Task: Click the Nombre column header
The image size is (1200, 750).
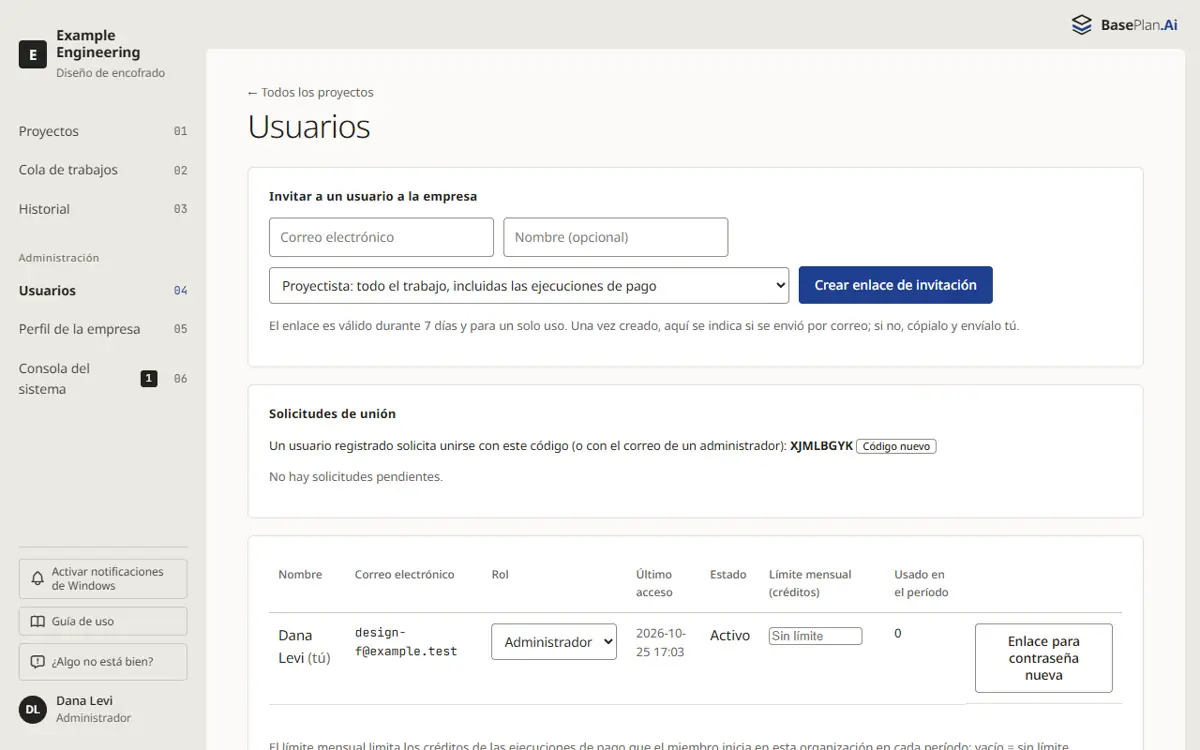Action: coord(300,574)
